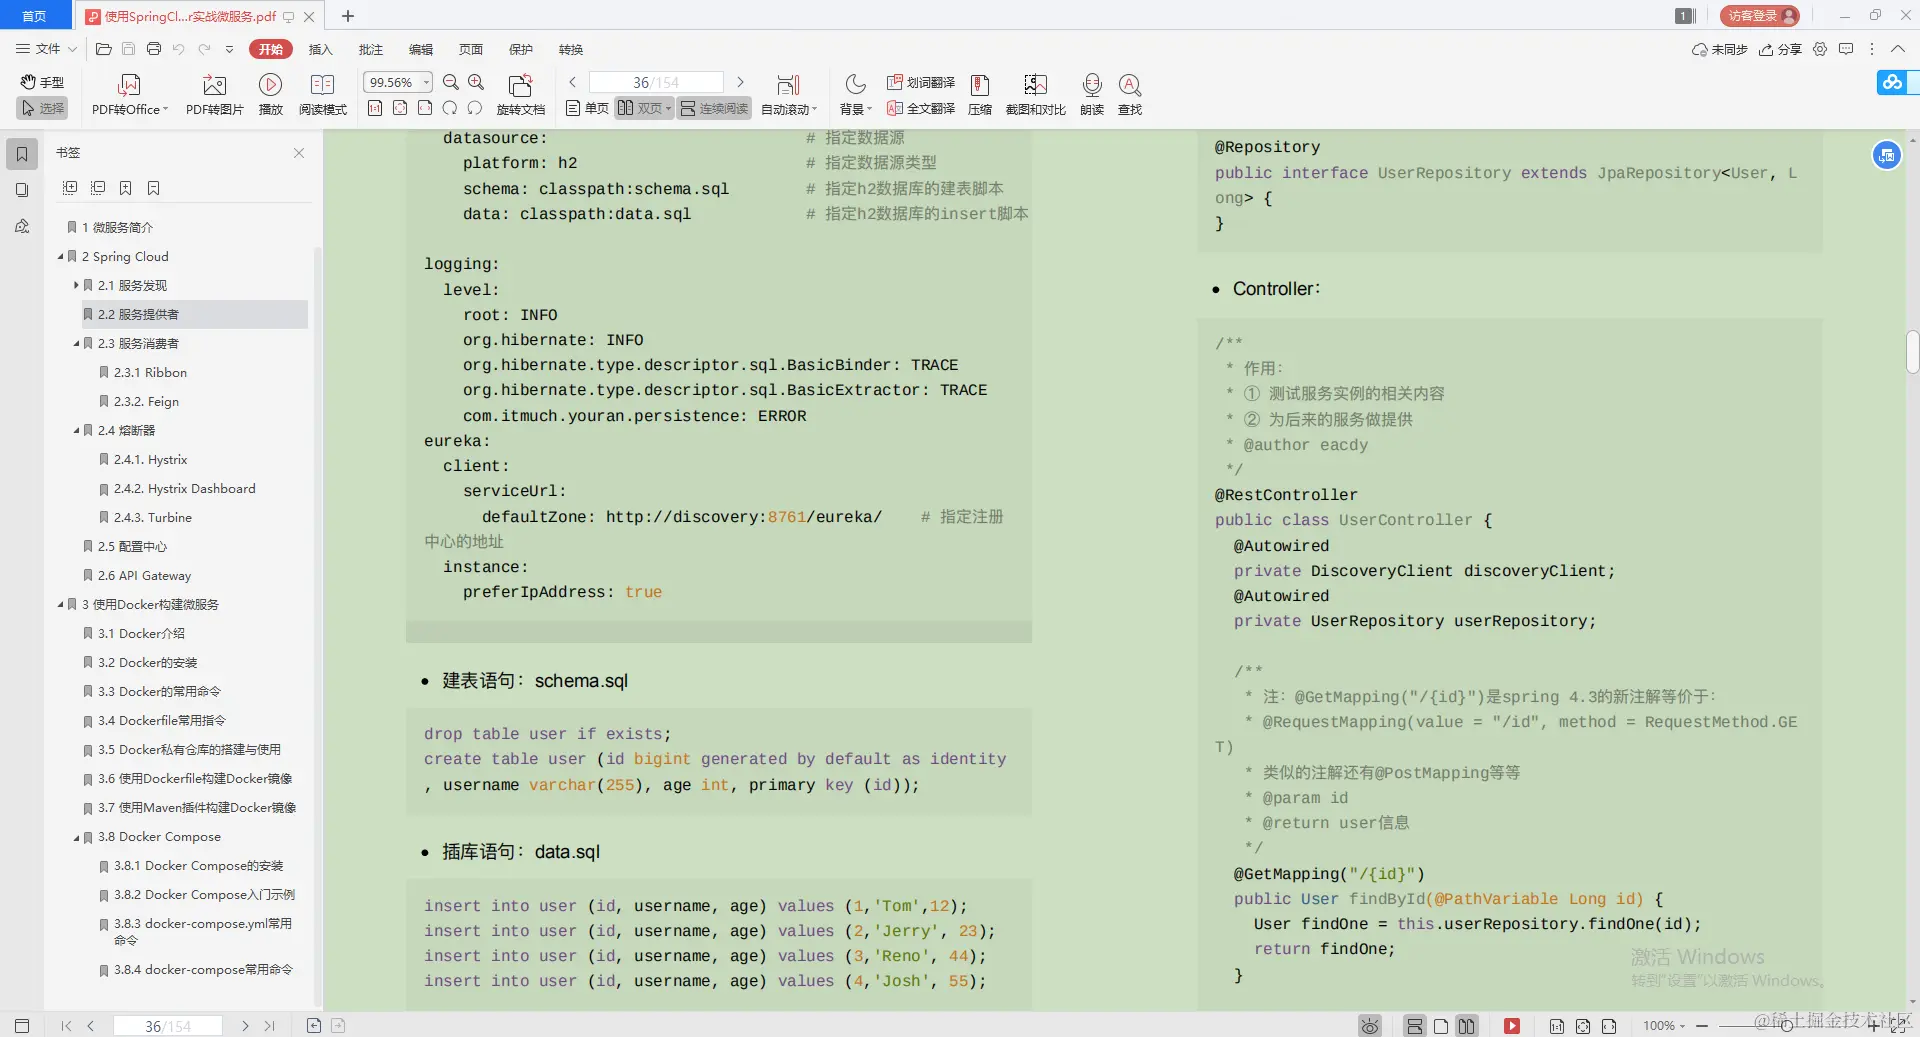Start the 播放 slideshow playback tool
1920x1037 pixels.
(x=271, y=95)
